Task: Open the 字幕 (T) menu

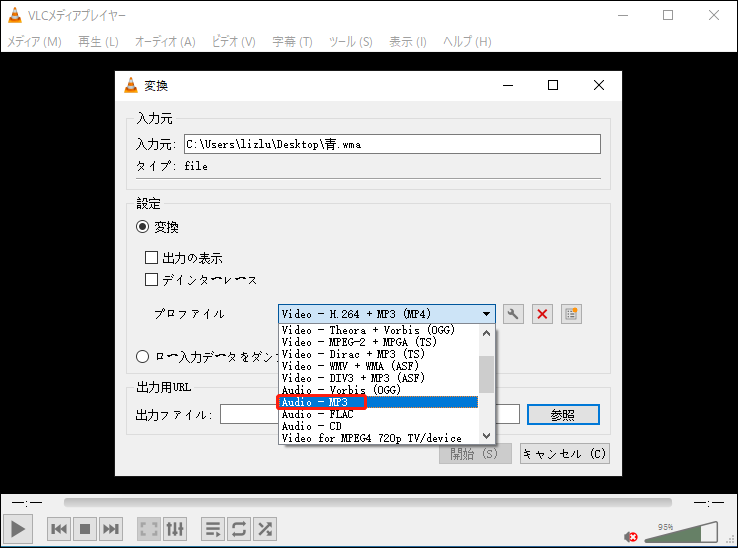Action: (292, 41)
